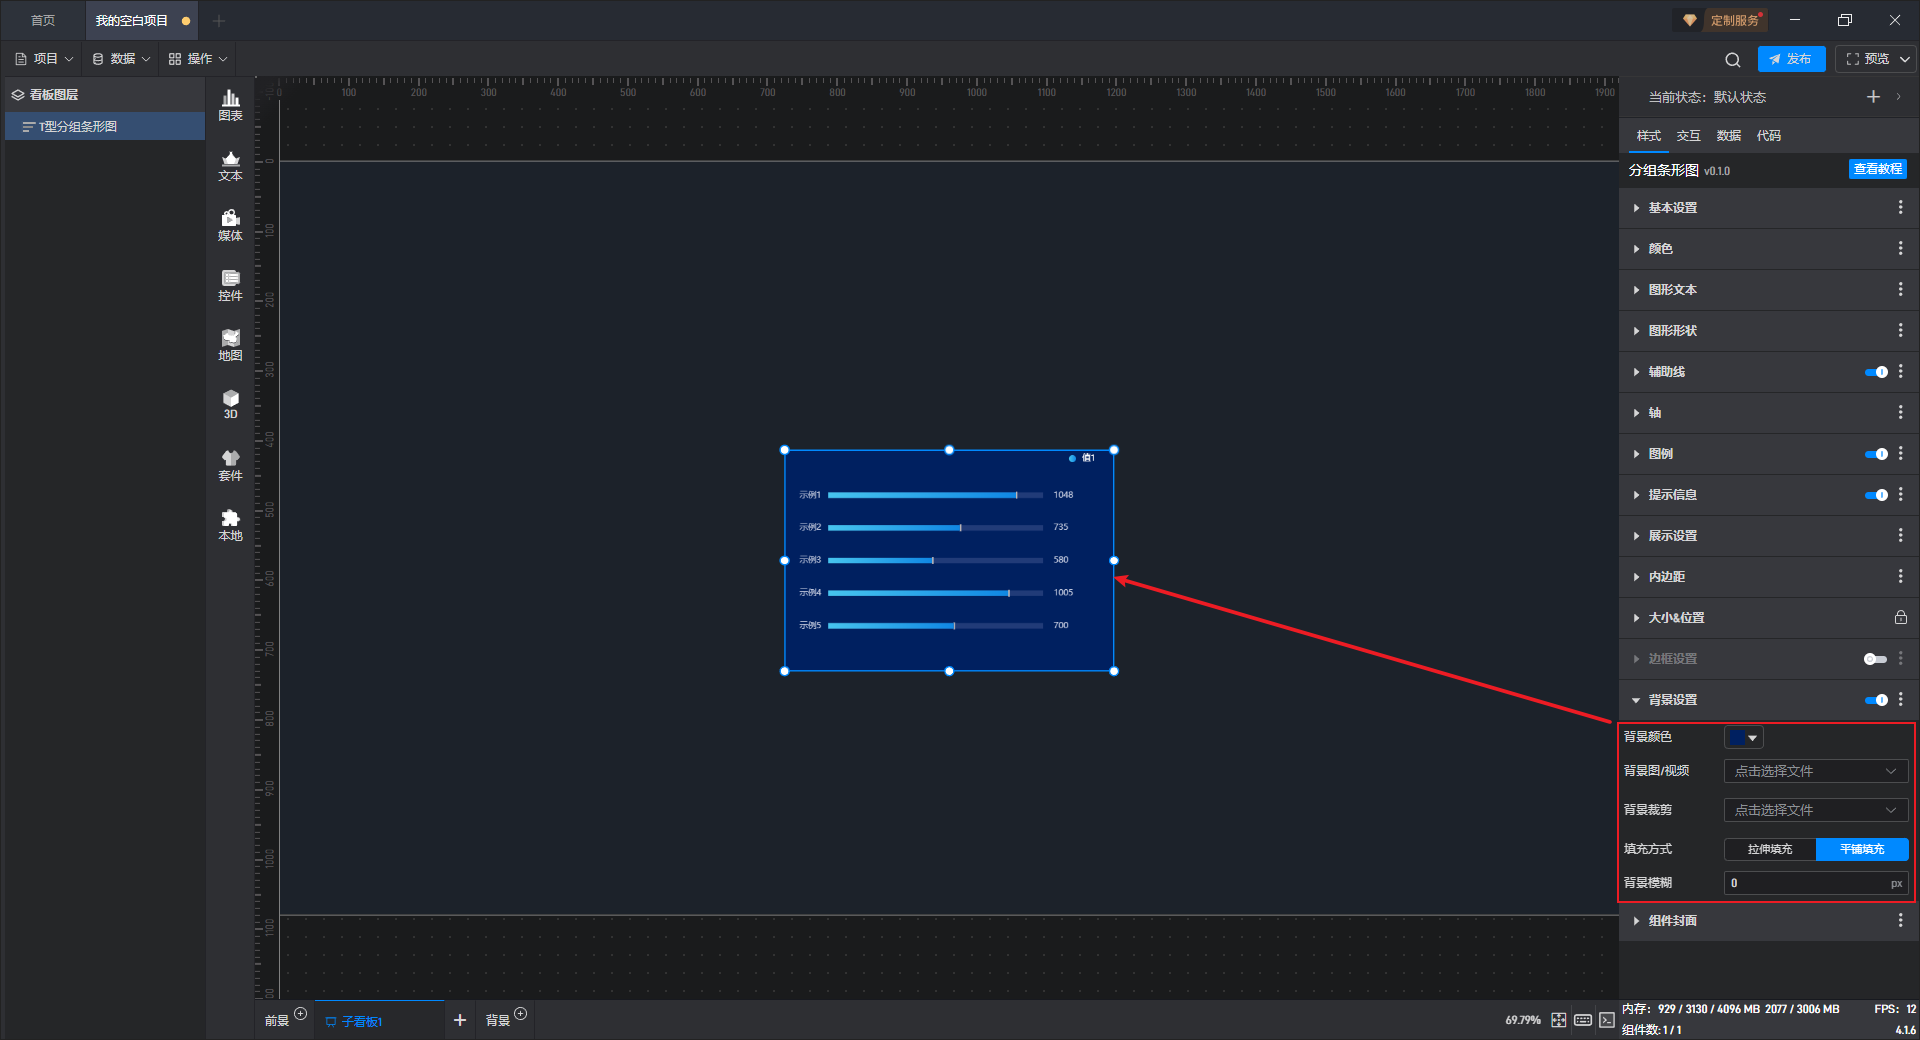Screen dimensions: 1920x1040
Task: Click the 69.79% zoom level
Action: tap(1523, 1020)
